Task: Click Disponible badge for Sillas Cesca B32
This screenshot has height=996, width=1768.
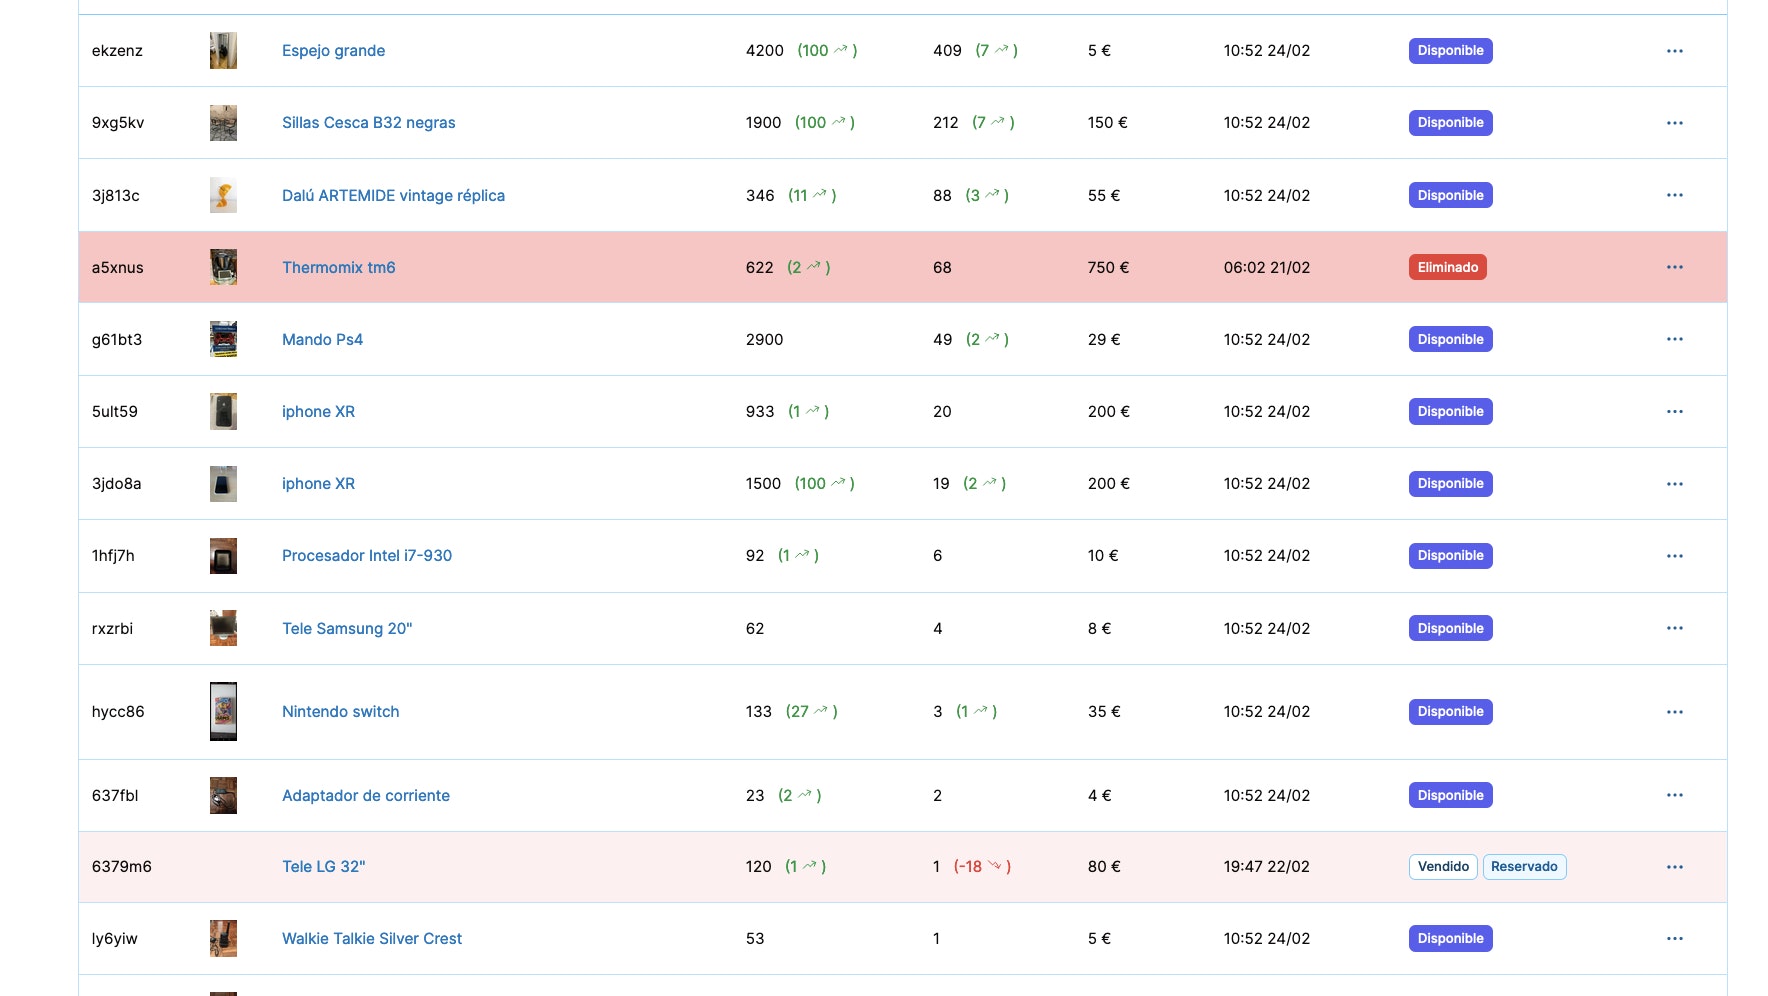Action: [x=1450, y=123]
